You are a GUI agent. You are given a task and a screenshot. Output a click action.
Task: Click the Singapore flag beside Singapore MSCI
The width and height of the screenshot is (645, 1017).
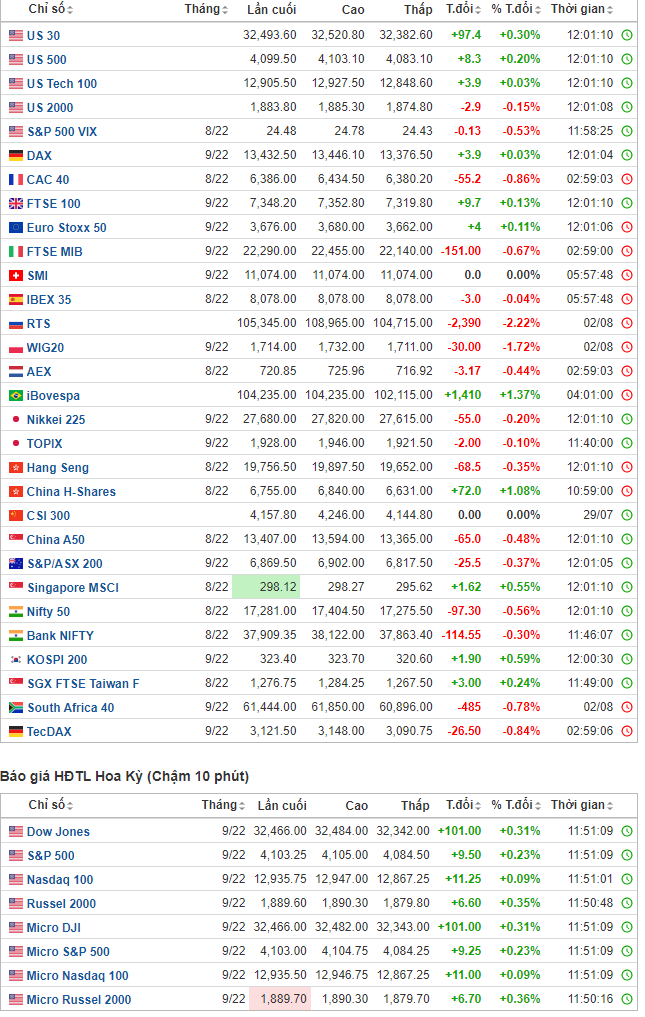pos(16,588)
